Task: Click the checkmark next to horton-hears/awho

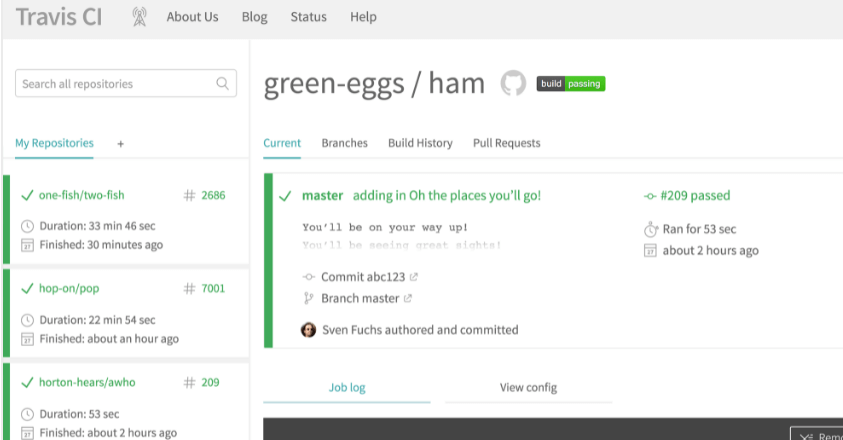Action: pyautogui.click(x=27, y=382)
